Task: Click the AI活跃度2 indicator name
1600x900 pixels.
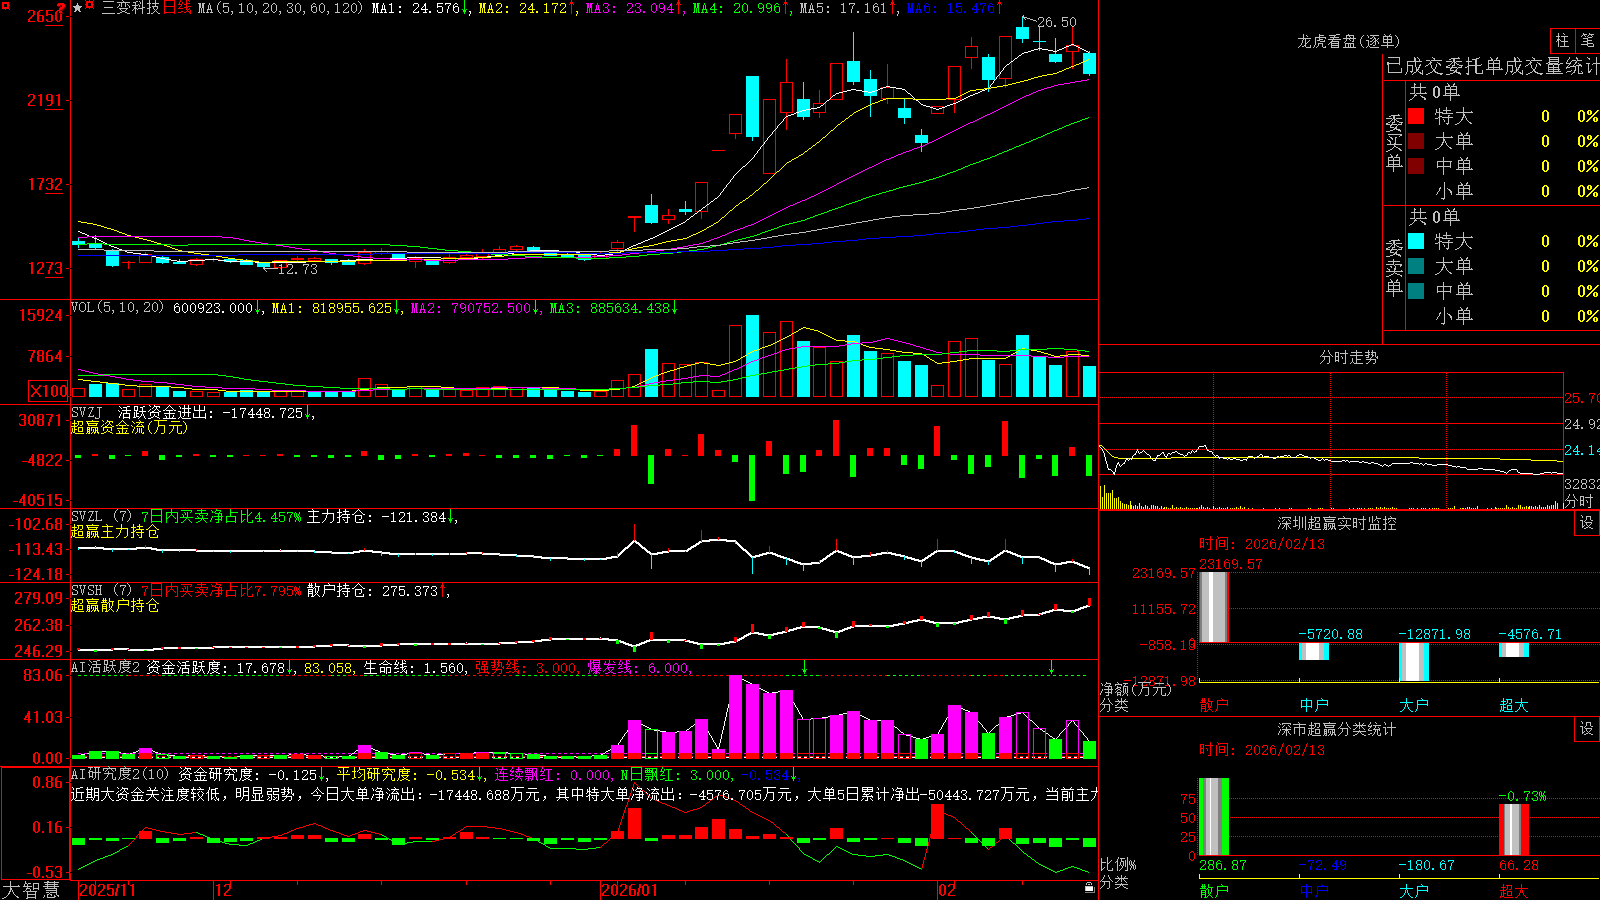Action: (106, 668)
